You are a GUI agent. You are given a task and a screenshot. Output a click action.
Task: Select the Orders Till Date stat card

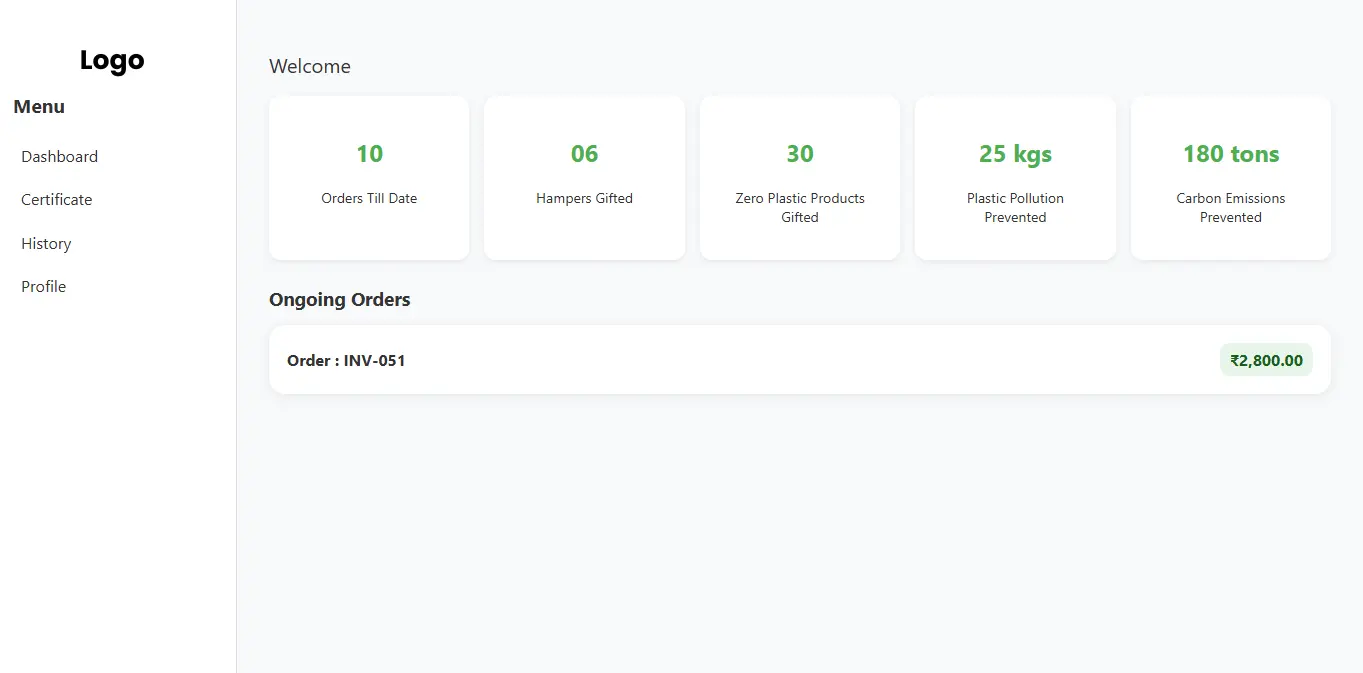(368, 178)
